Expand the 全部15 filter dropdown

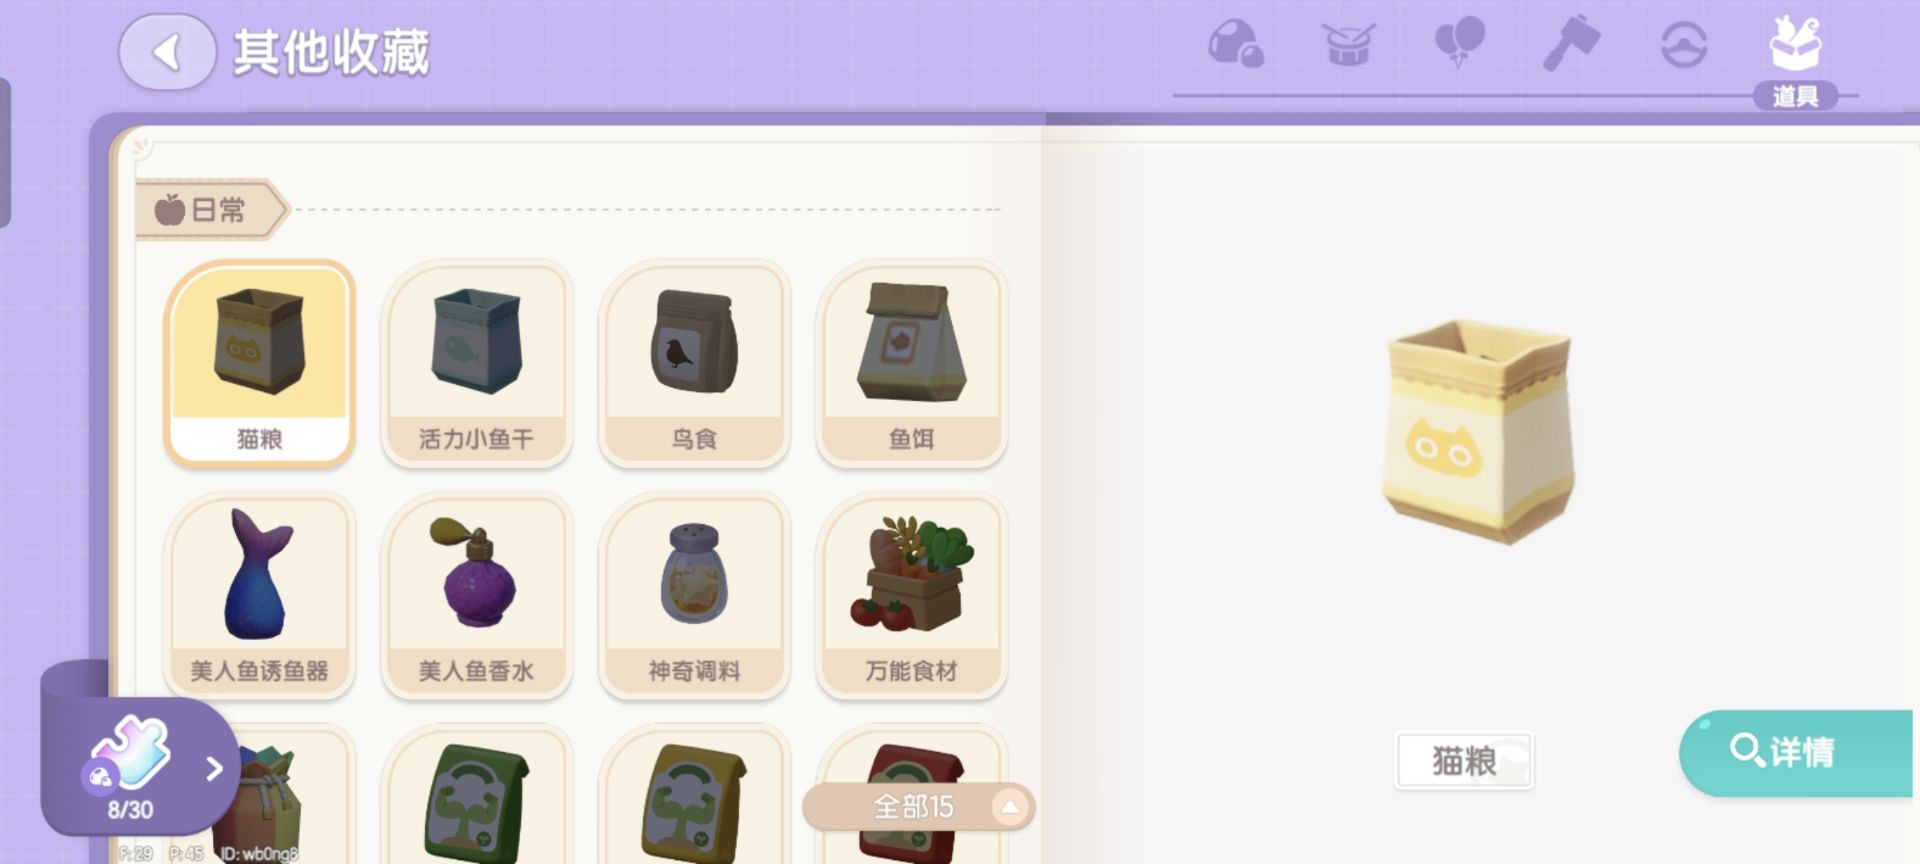point(918,806)
